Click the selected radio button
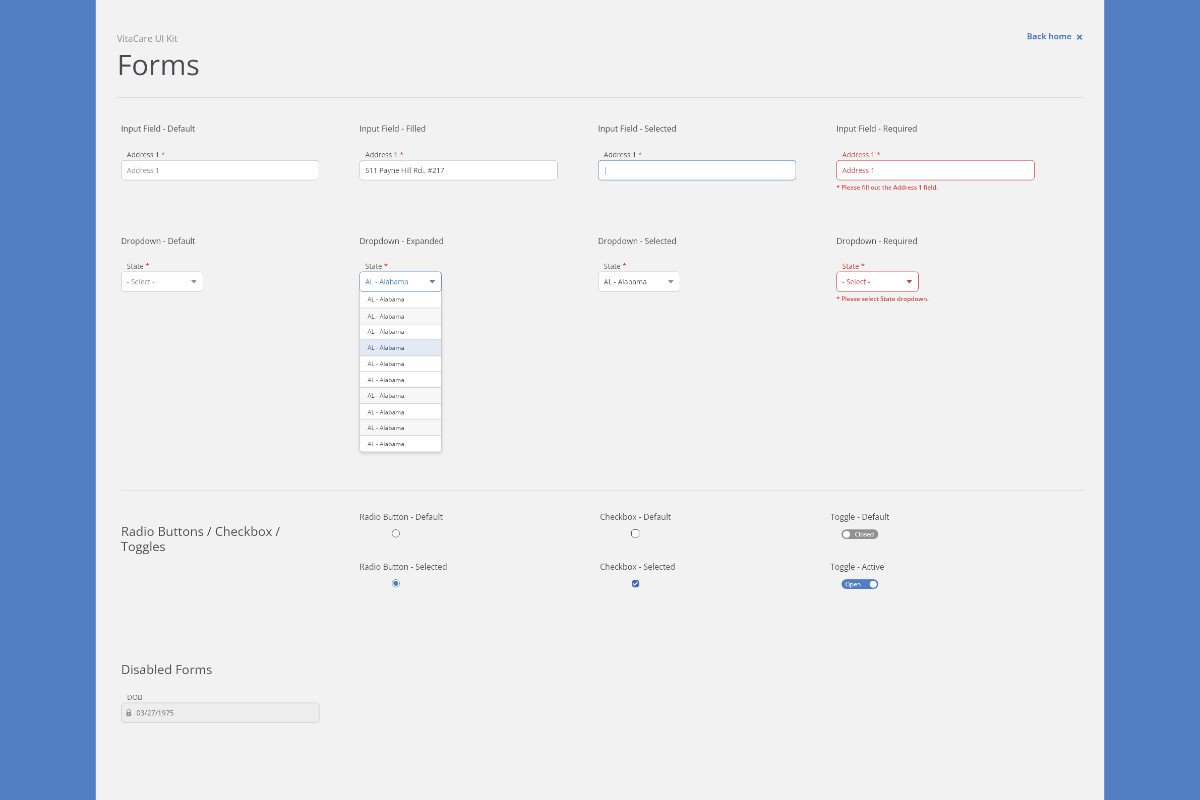Image resolution: width=1200 pixels, height=800 pixels. tap(396, 583)
